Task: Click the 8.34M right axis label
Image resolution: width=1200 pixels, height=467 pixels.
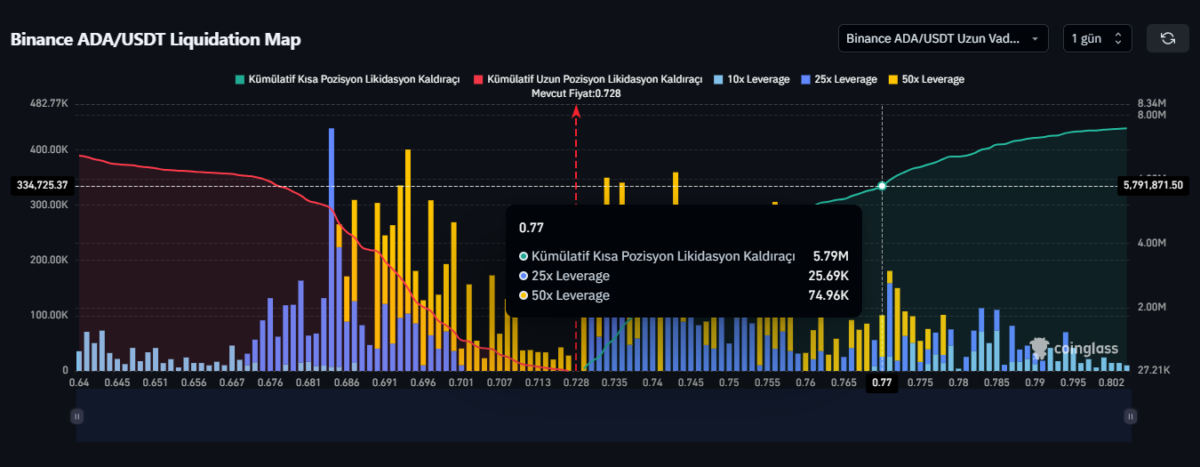Action: [x=1153, y=103]
